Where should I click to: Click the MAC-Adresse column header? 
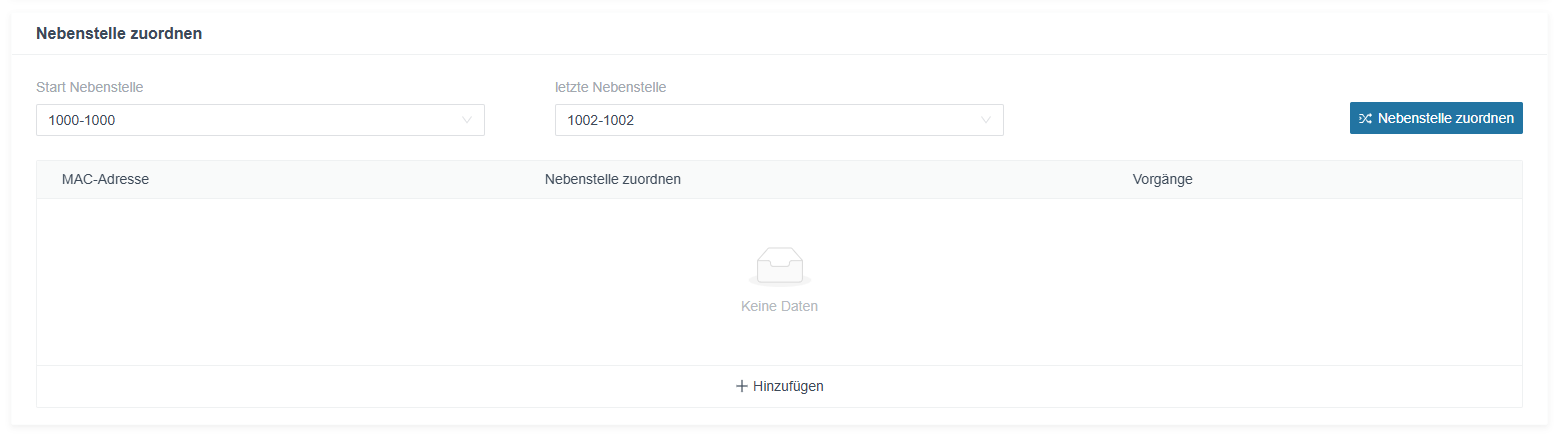(105, 179)
